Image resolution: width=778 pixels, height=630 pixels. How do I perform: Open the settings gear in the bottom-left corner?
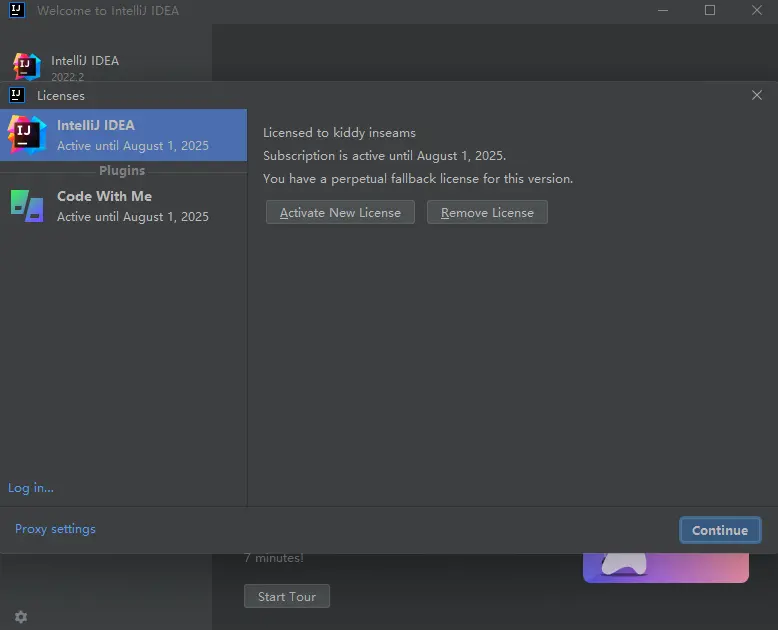[x=21, y=617]
